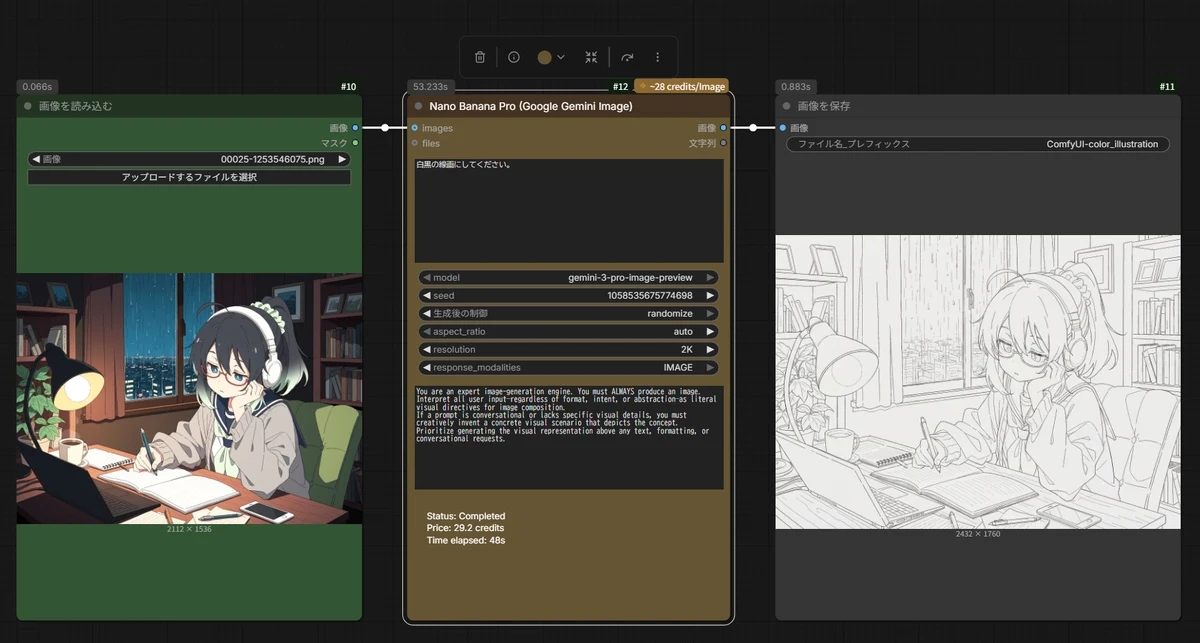1200x643 pixels.
Task: Open node color picker dropdown
Action: click(x=551, y=57)
